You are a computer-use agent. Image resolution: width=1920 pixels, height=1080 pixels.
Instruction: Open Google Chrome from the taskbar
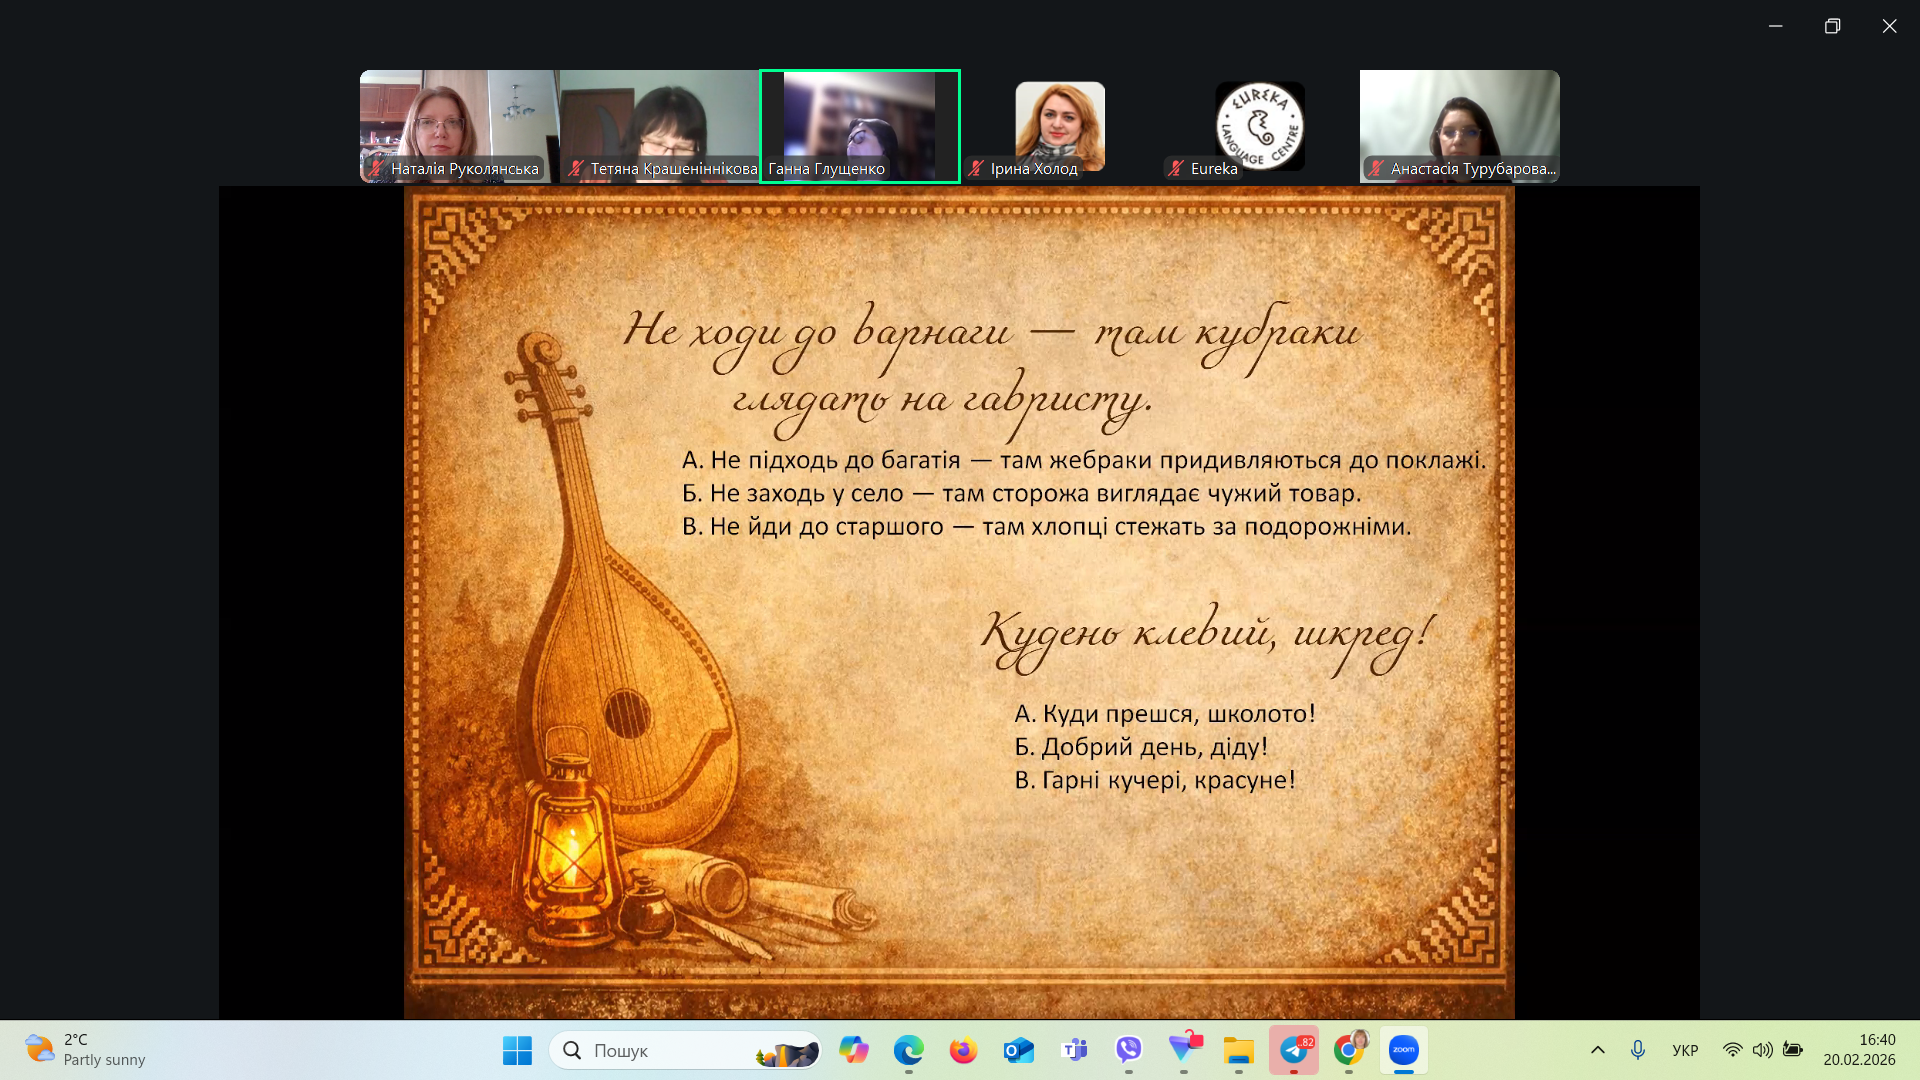1349,1050
